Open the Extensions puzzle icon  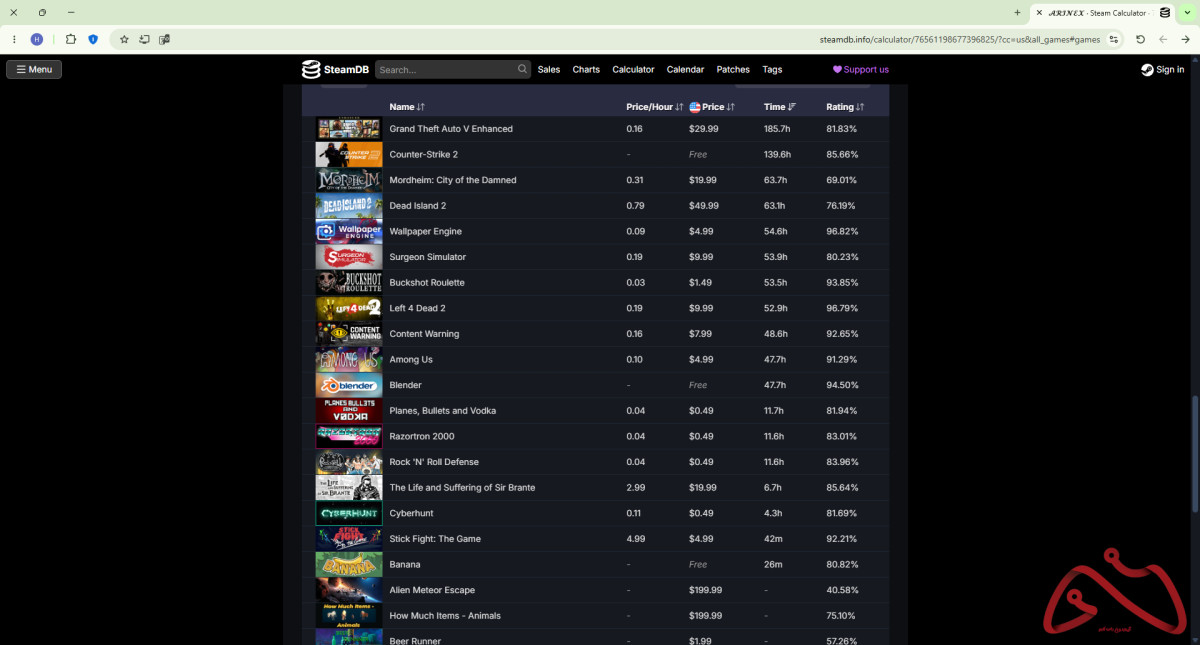[x=71, y=39]
